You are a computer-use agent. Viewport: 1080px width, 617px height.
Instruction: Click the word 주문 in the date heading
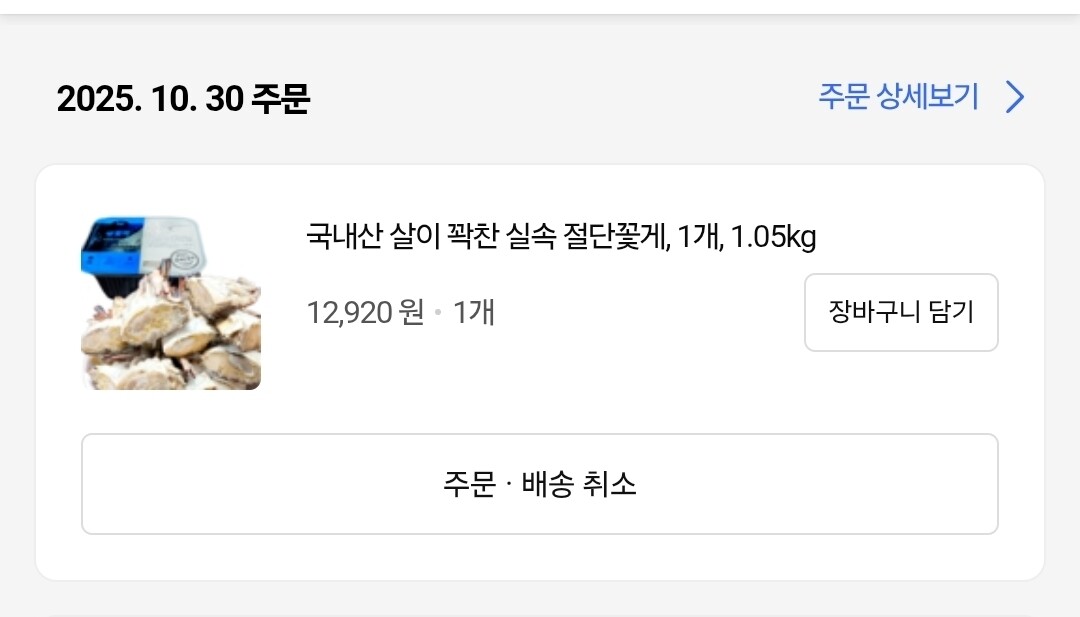click(x=280, y=99)
